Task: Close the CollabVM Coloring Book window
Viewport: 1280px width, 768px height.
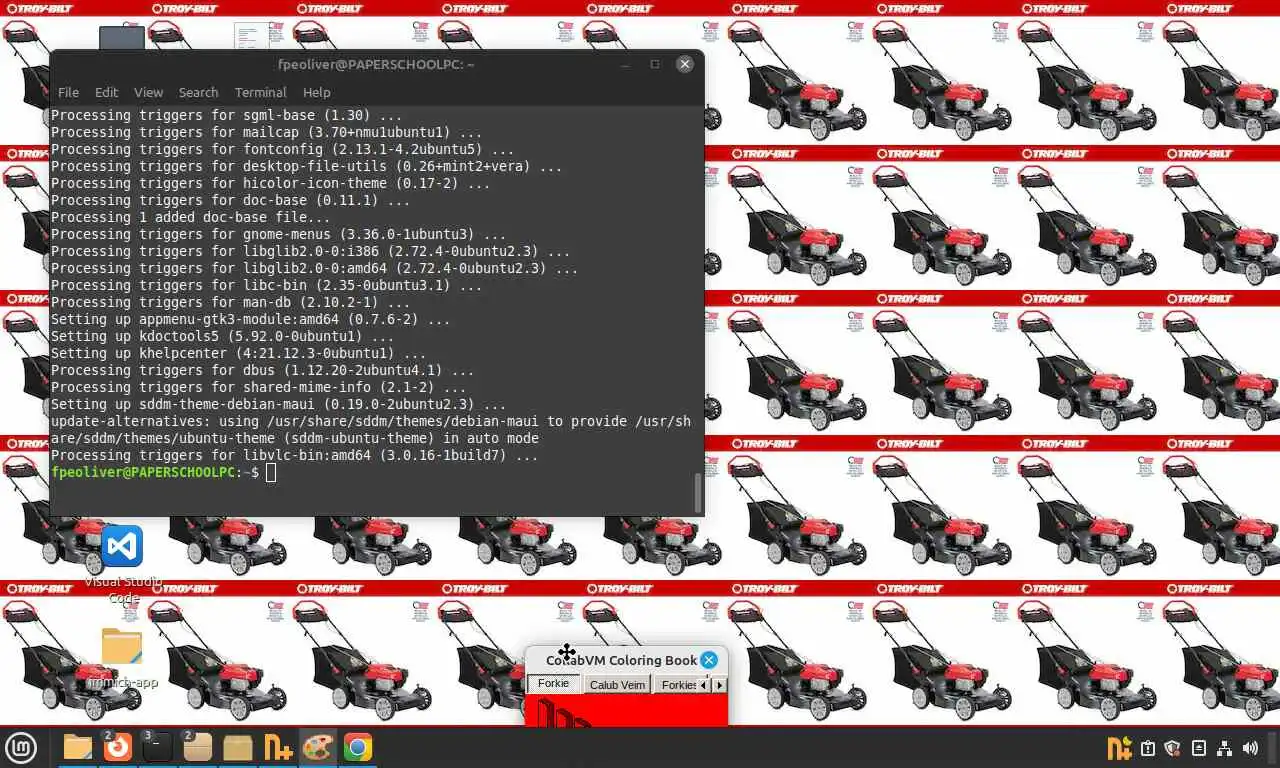Action: (709, 660)
